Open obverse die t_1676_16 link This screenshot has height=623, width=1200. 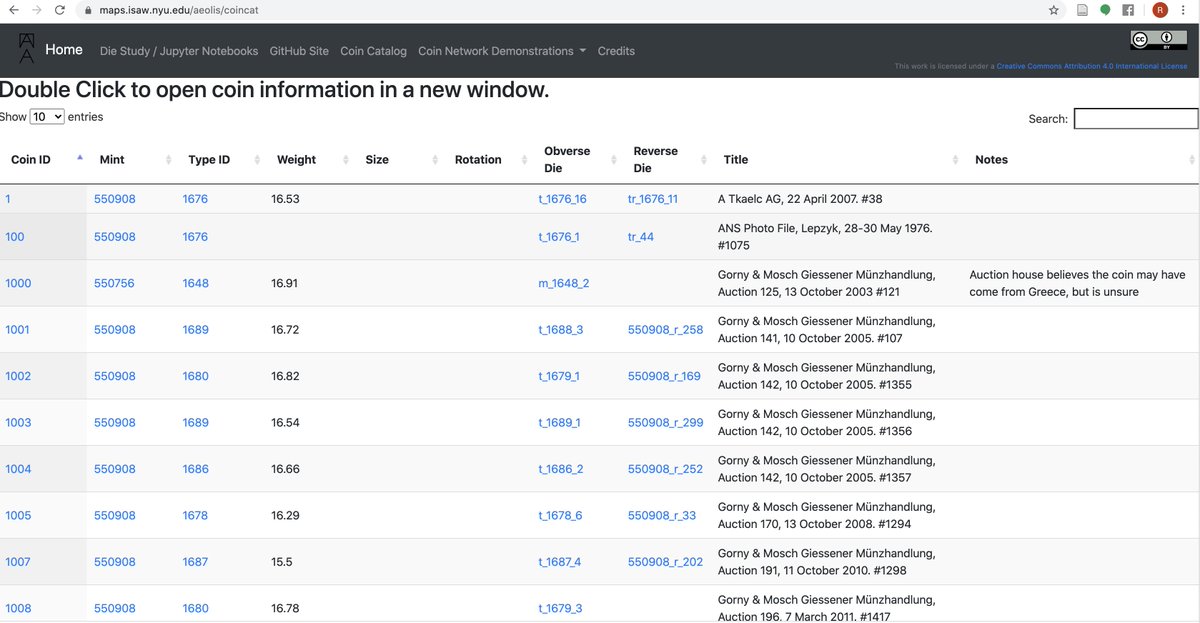coord(563,199)
